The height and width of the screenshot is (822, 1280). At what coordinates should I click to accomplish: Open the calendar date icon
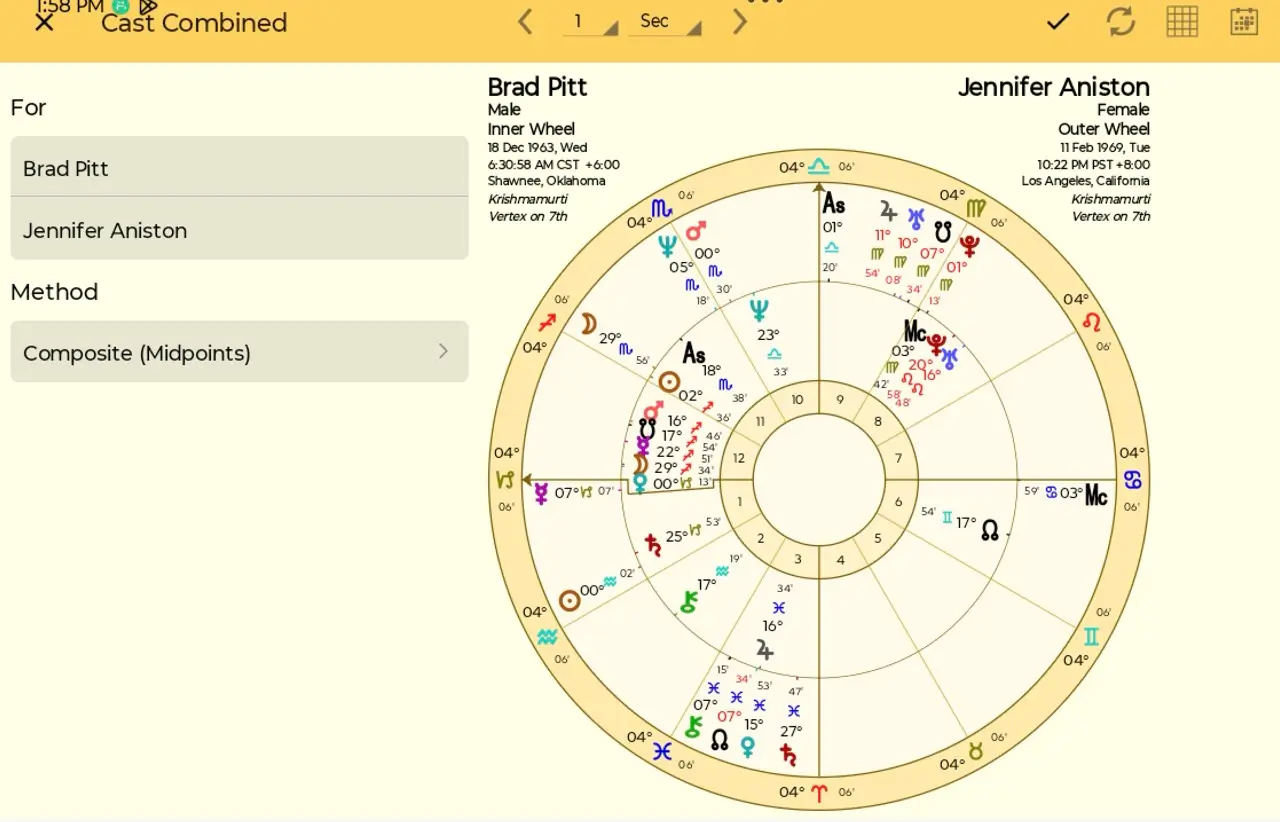(x=1244, y=21)
